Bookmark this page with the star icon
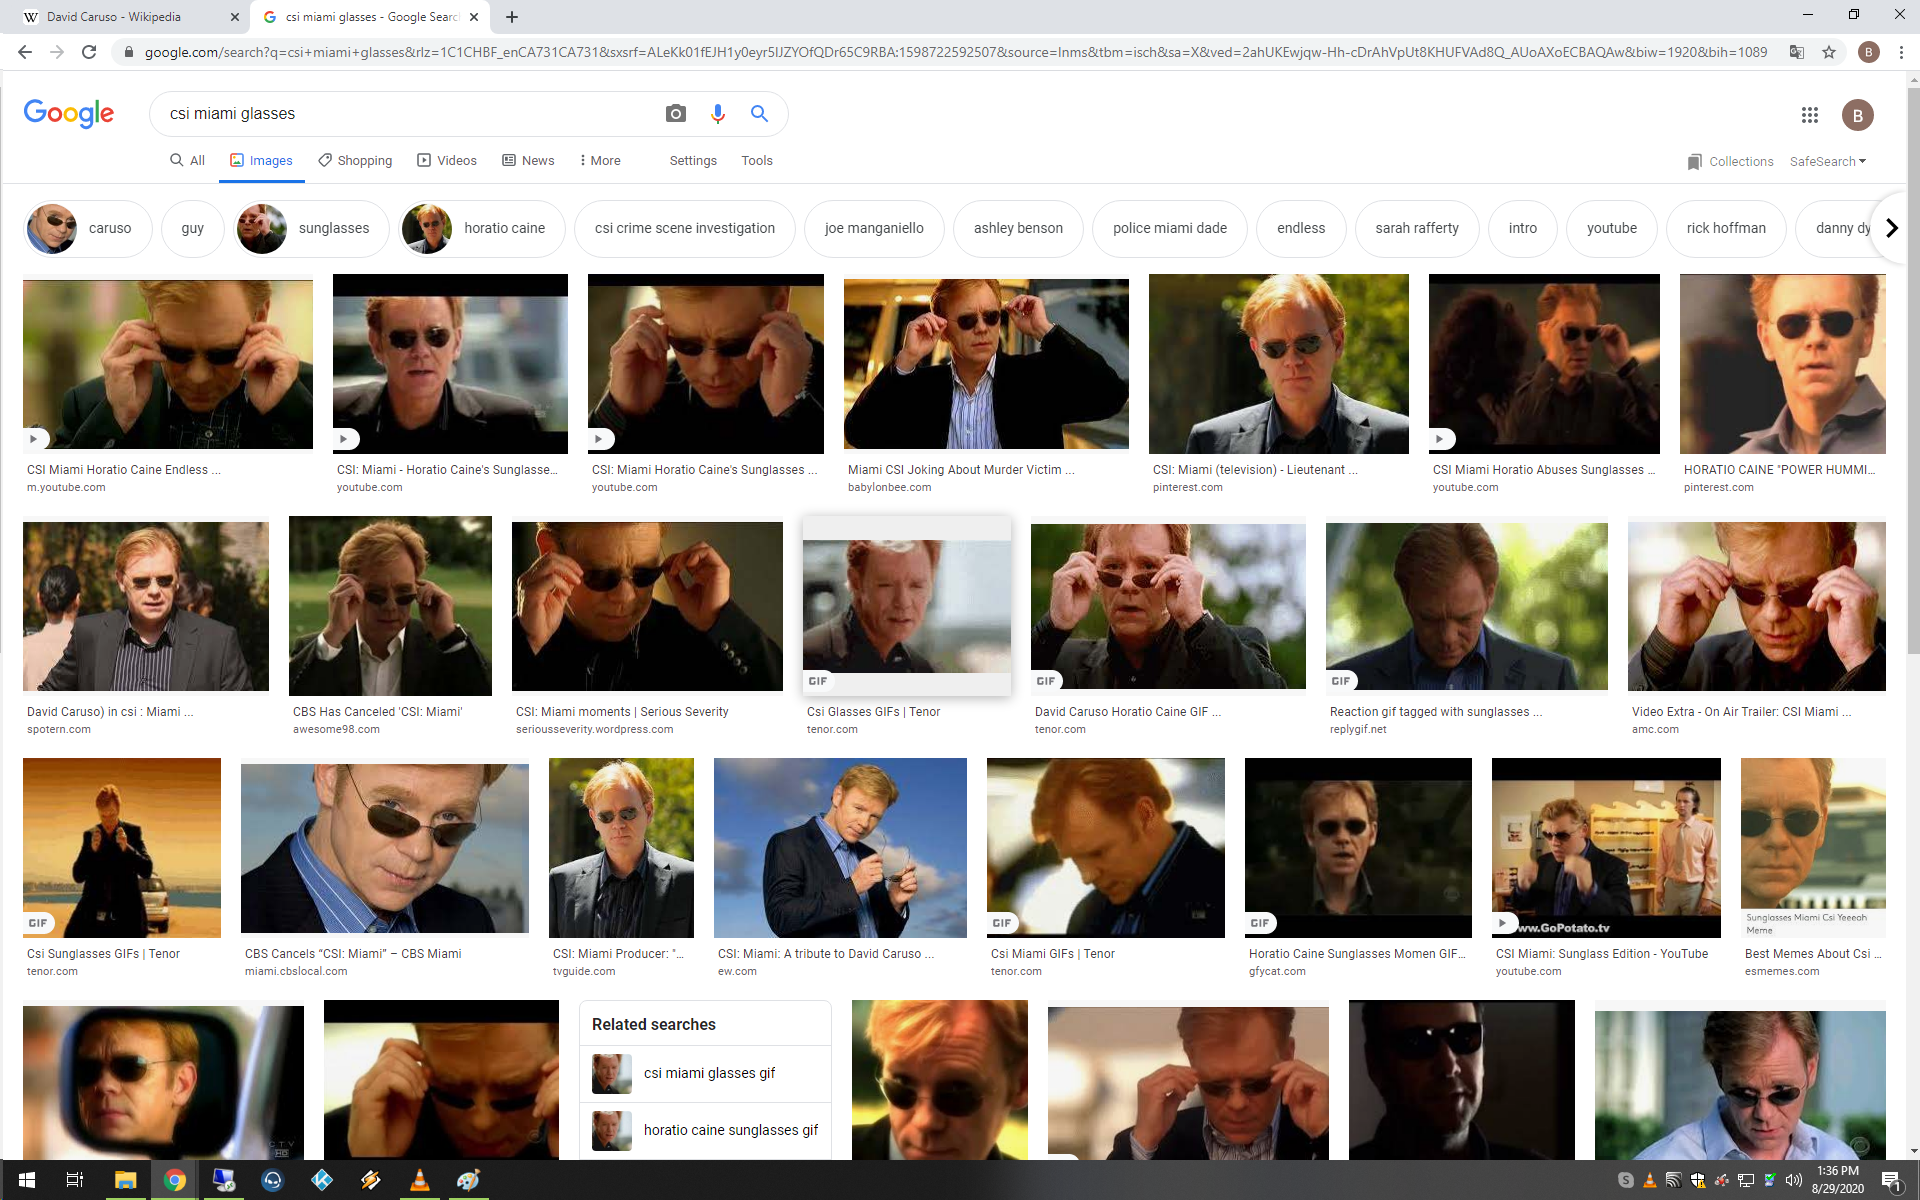 tap(1829, 52)
